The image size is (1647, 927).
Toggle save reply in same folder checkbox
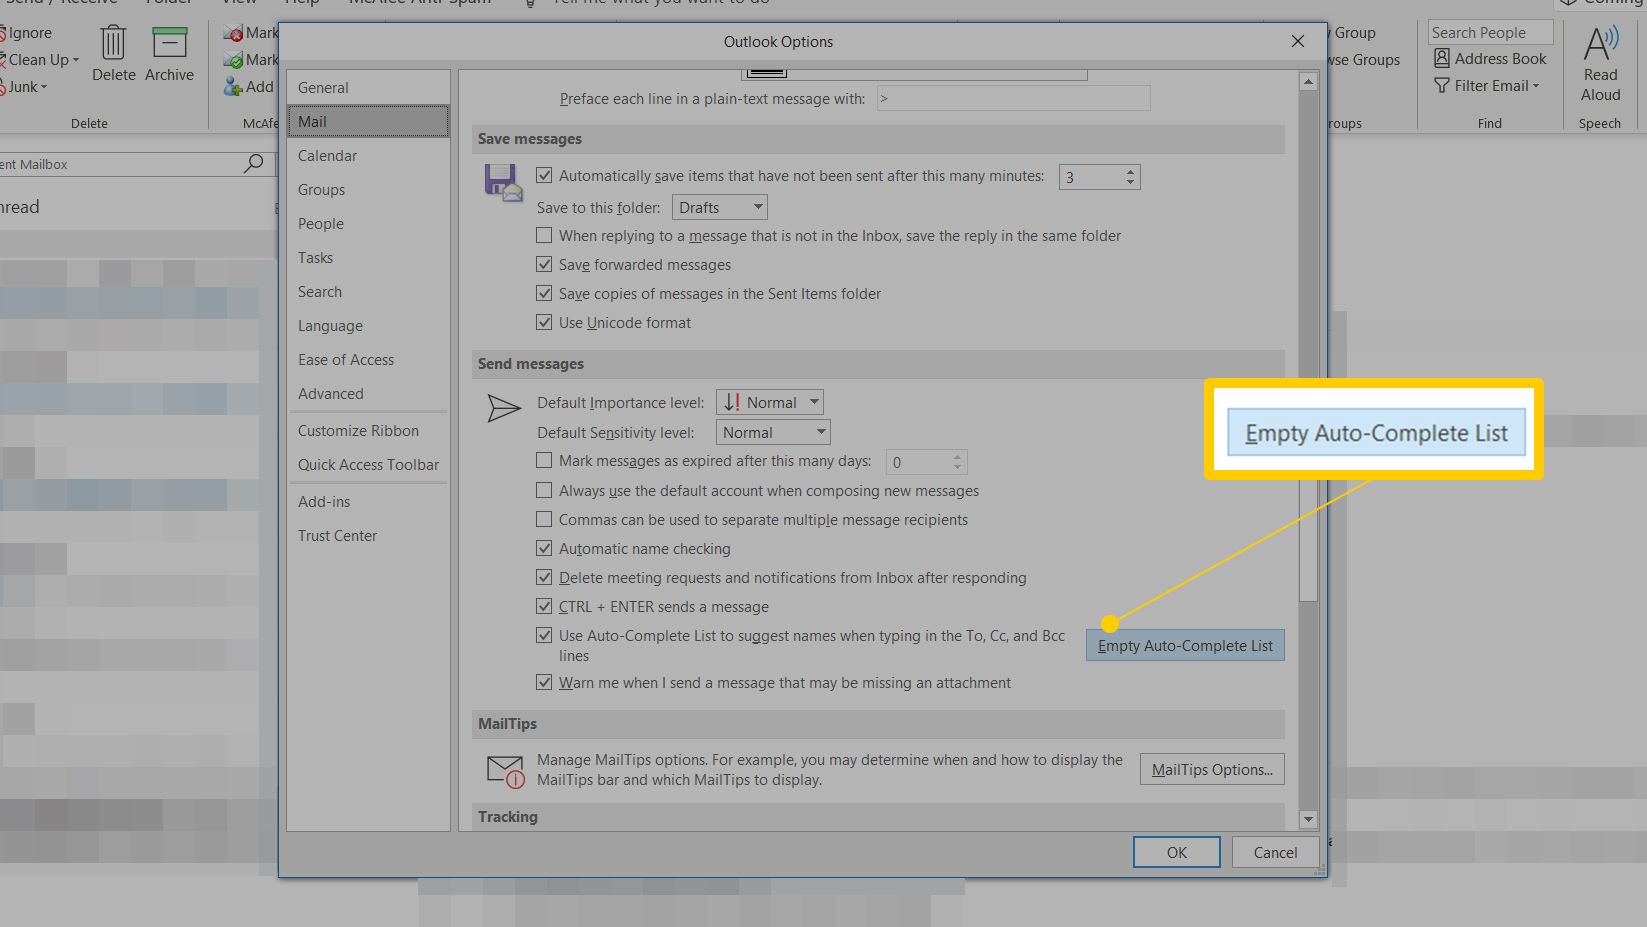point(544,235)
